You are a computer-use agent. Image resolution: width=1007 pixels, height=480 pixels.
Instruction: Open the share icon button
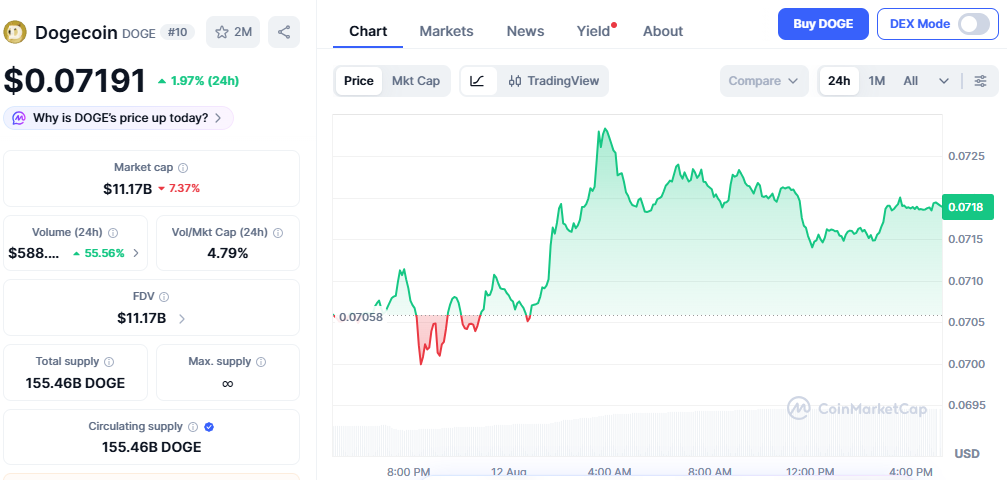284,32
